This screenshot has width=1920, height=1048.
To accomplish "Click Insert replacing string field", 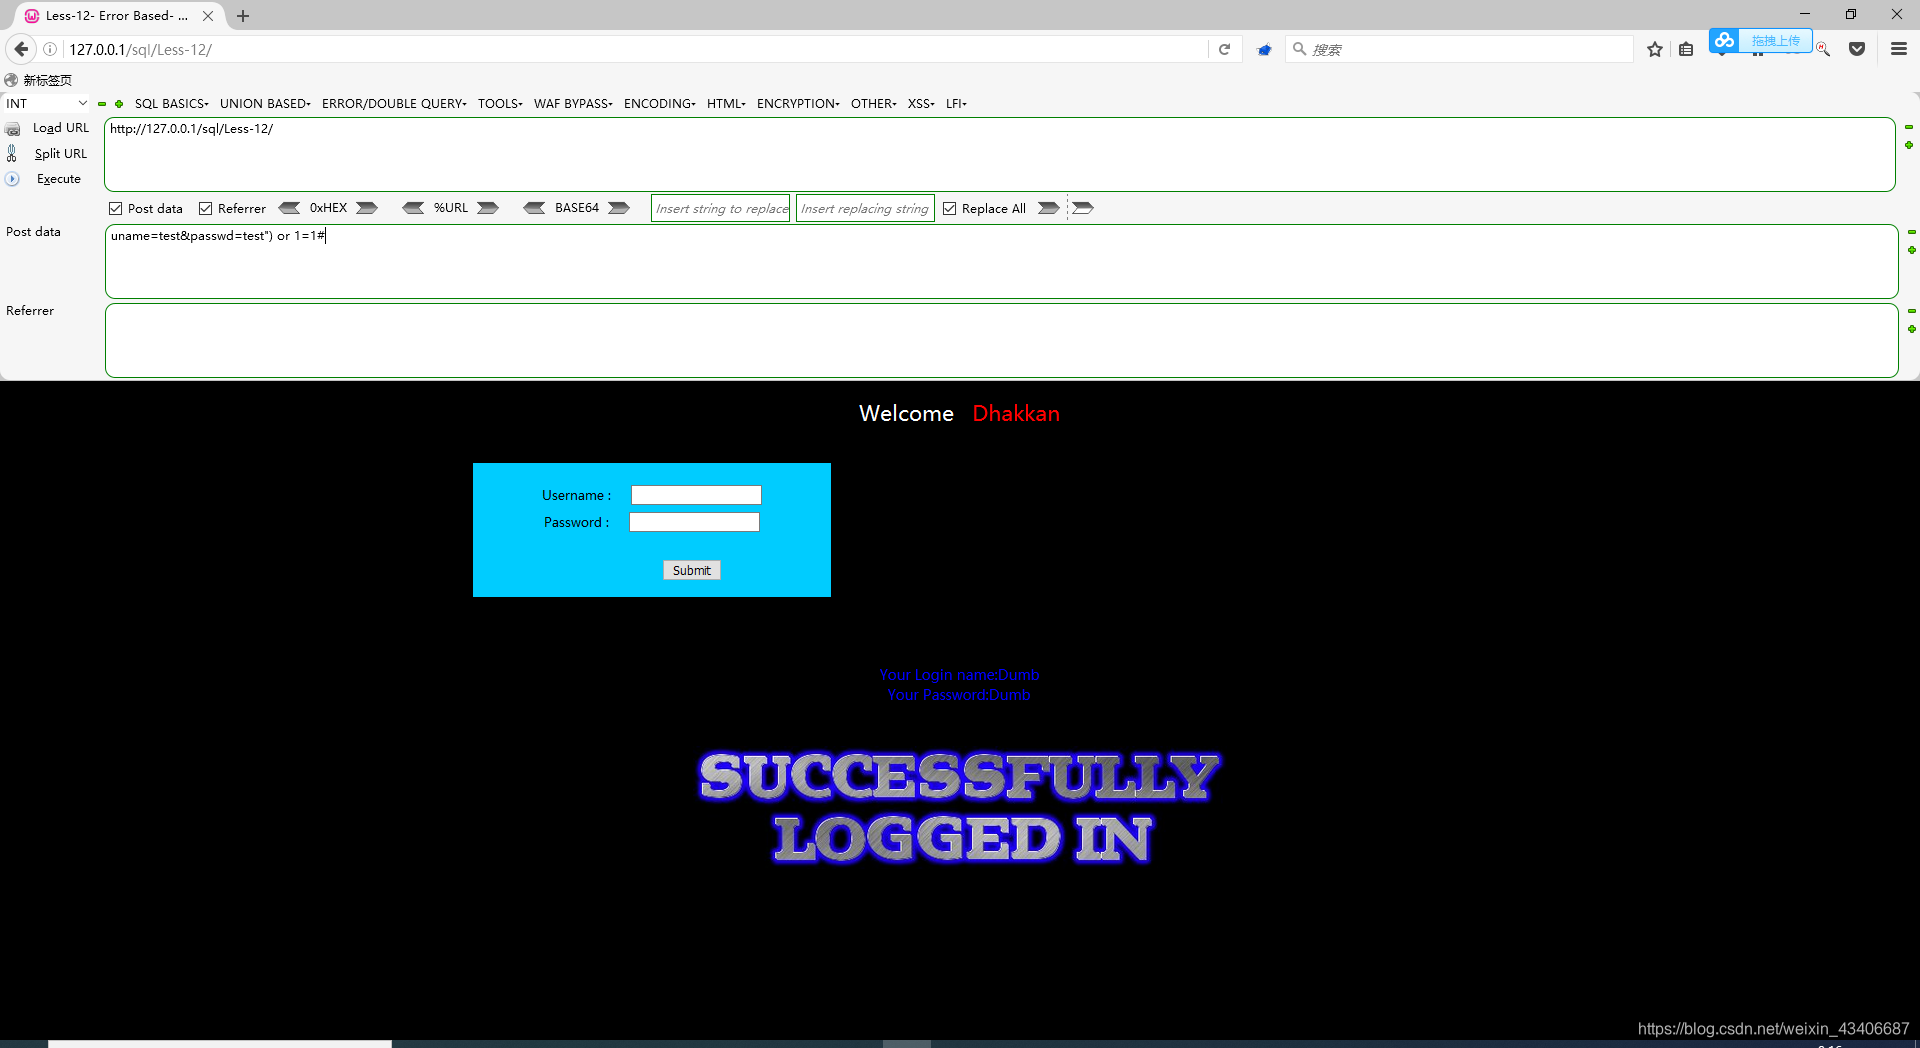I will tap(865, 208).
